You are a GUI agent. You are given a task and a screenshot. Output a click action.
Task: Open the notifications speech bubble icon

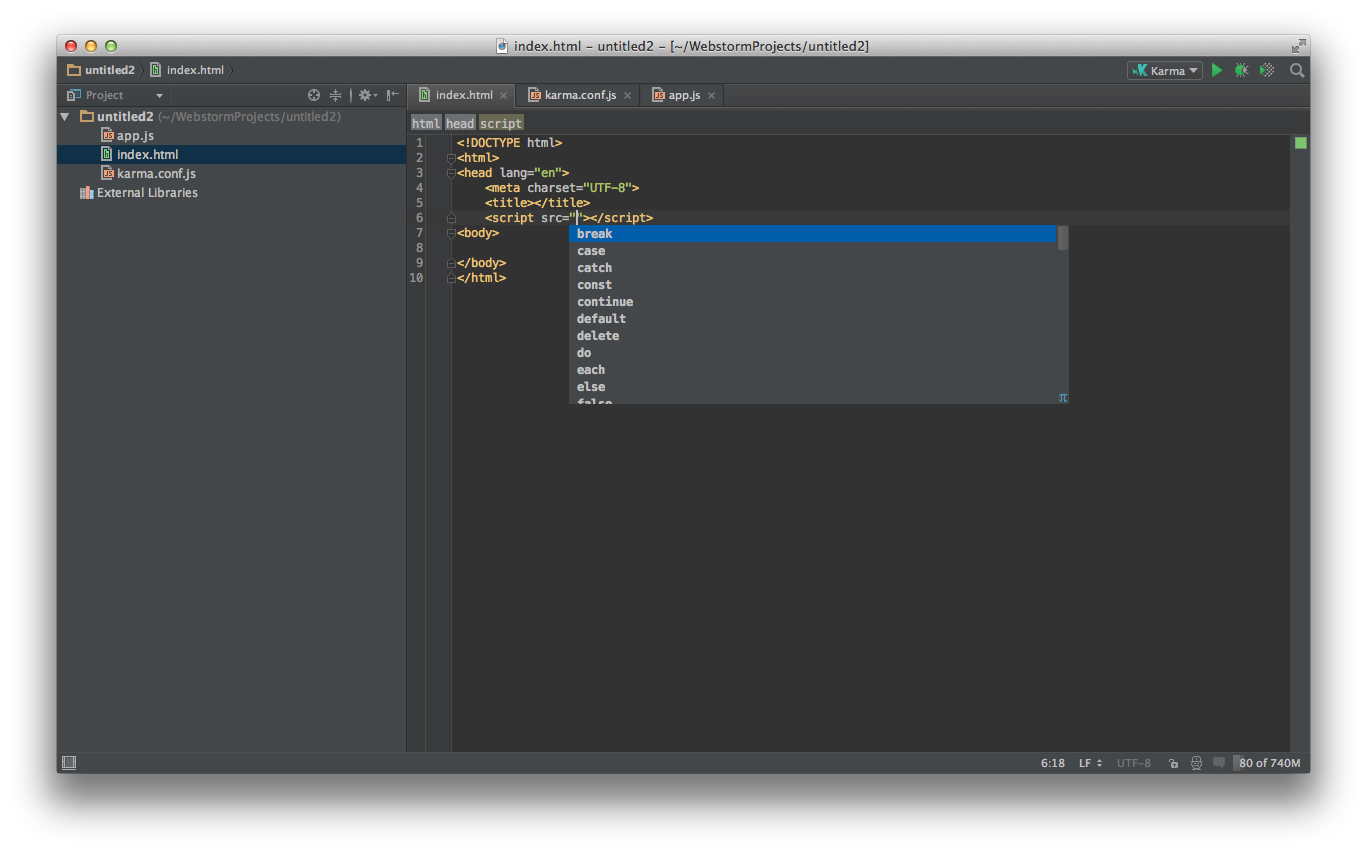tap(1218, 762)
